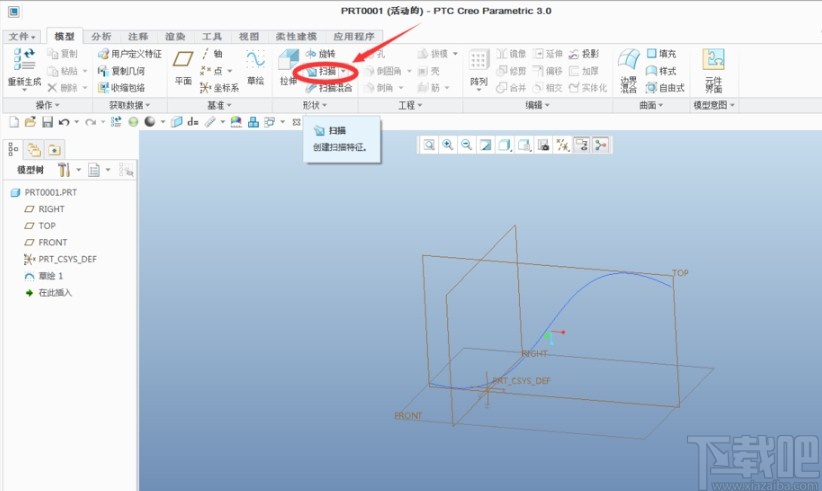Click the 旋转 (Revolve) tool
The image size is (822, 491).
(x=320, y=54)
